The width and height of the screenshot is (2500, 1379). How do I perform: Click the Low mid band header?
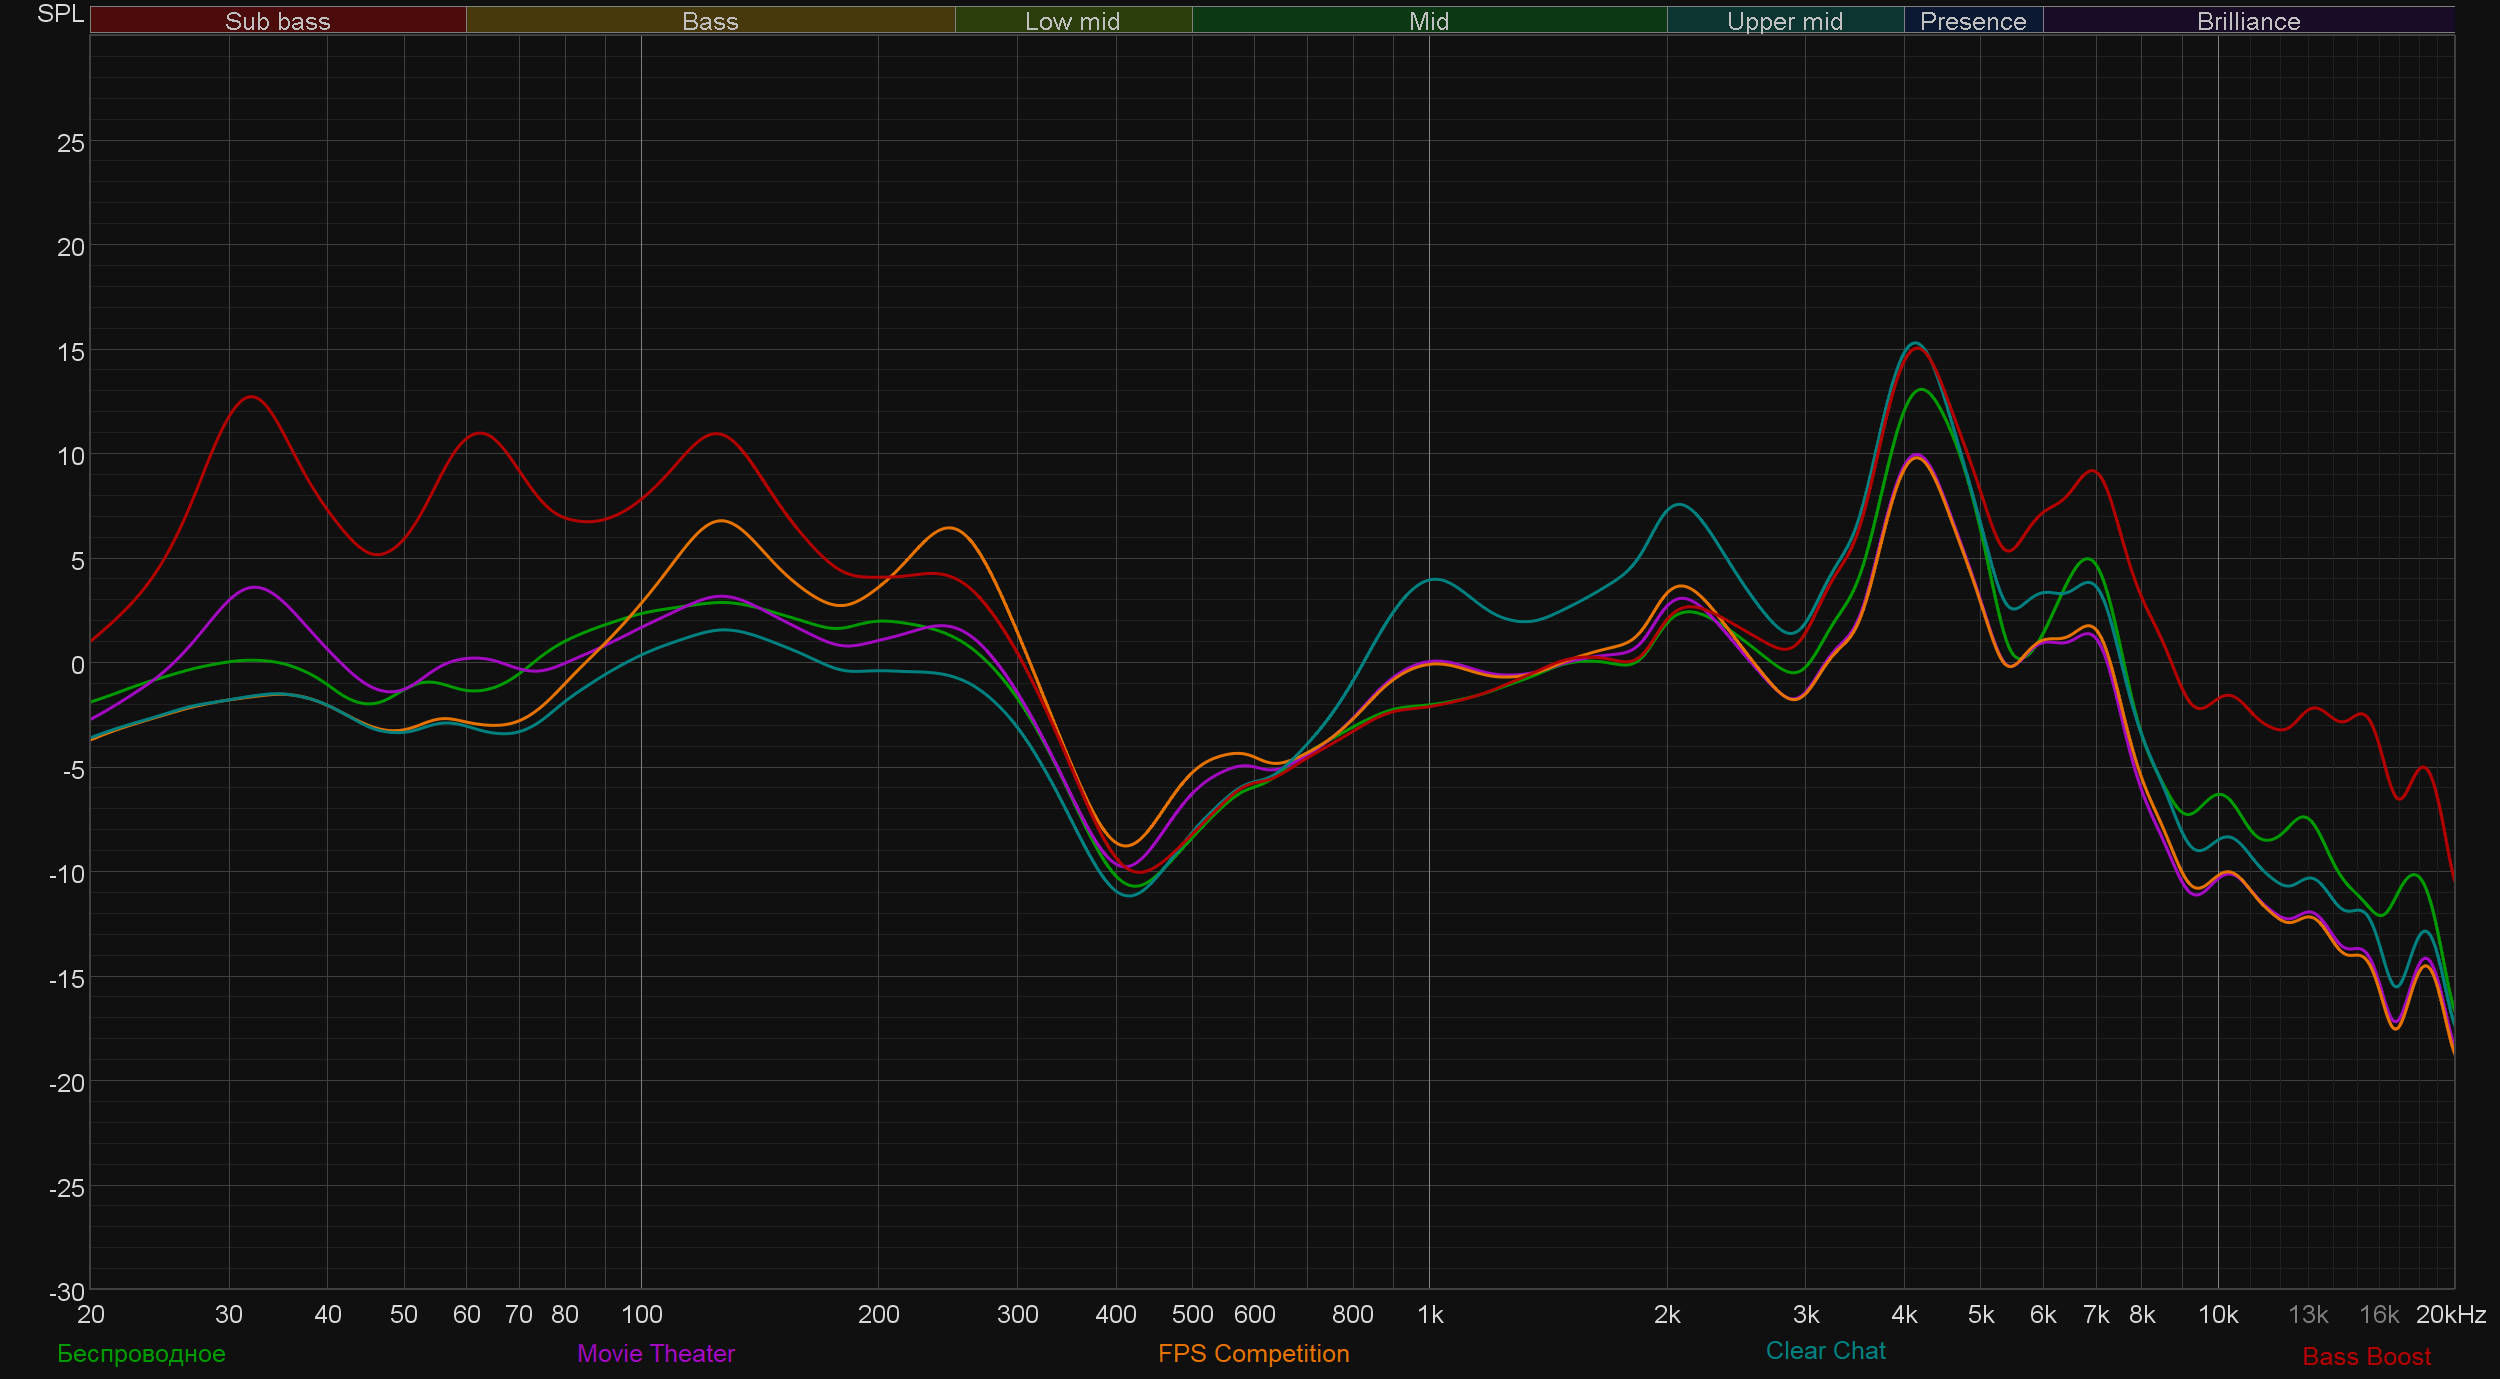point(1072,21)
